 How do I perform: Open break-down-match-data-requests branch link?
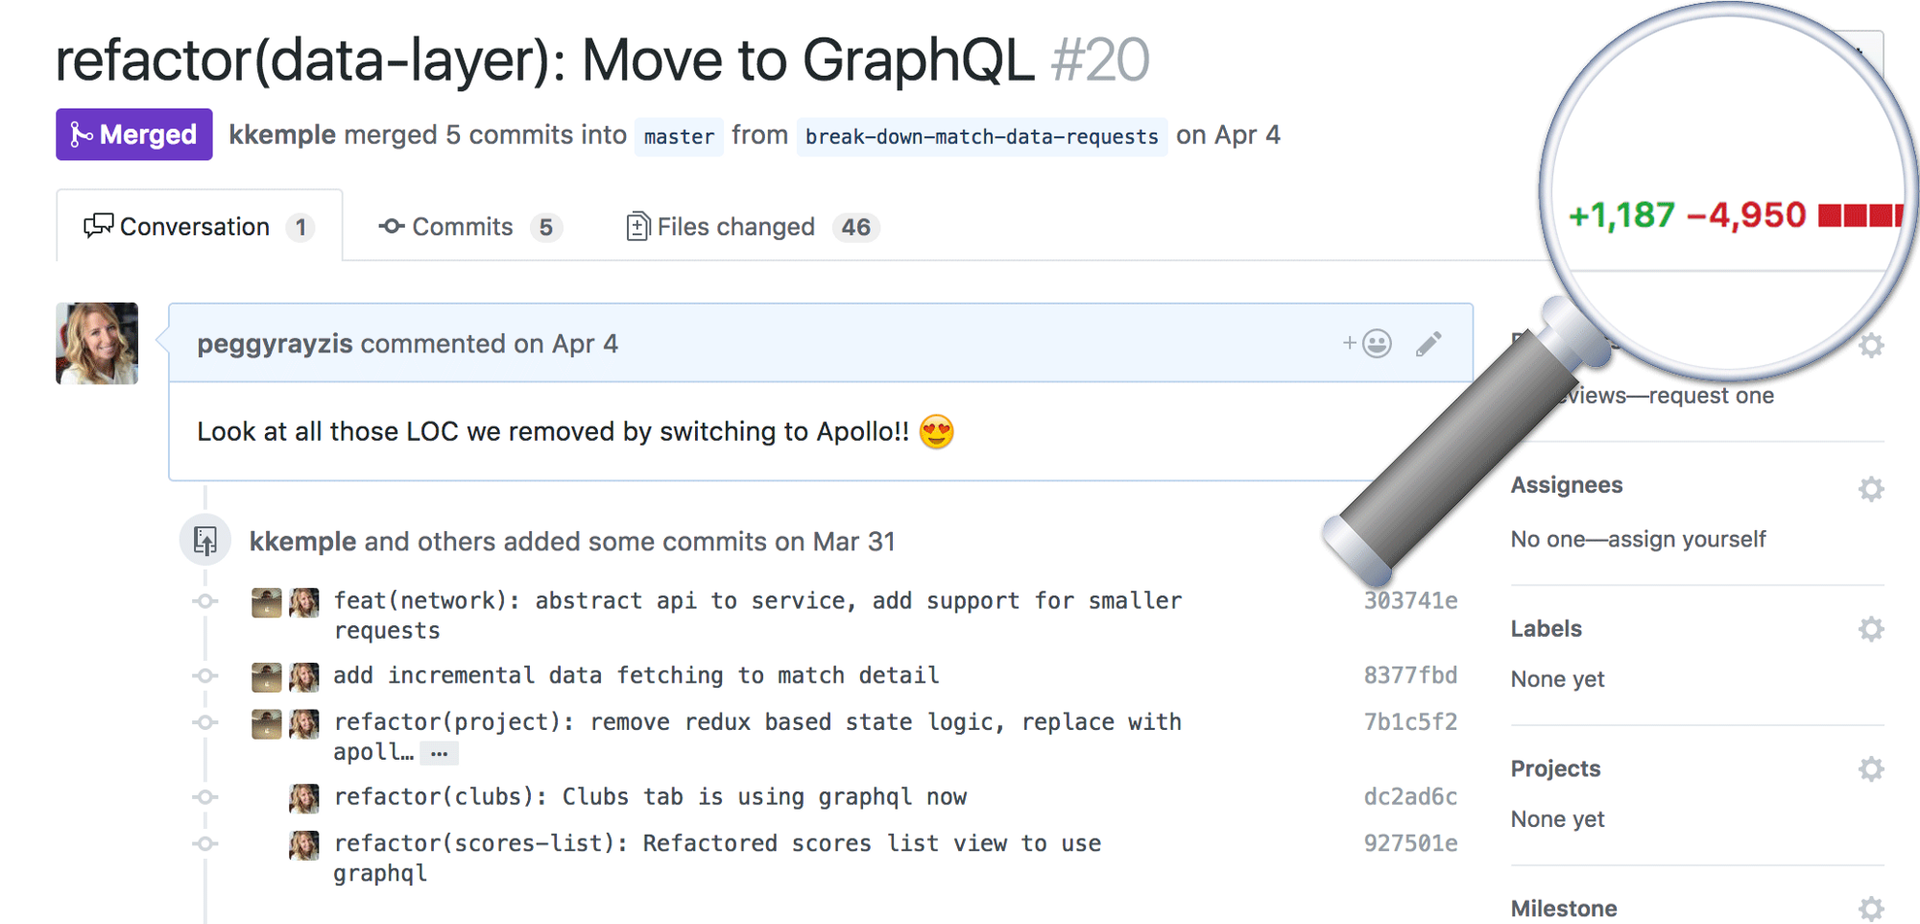(x=981, y=136)
